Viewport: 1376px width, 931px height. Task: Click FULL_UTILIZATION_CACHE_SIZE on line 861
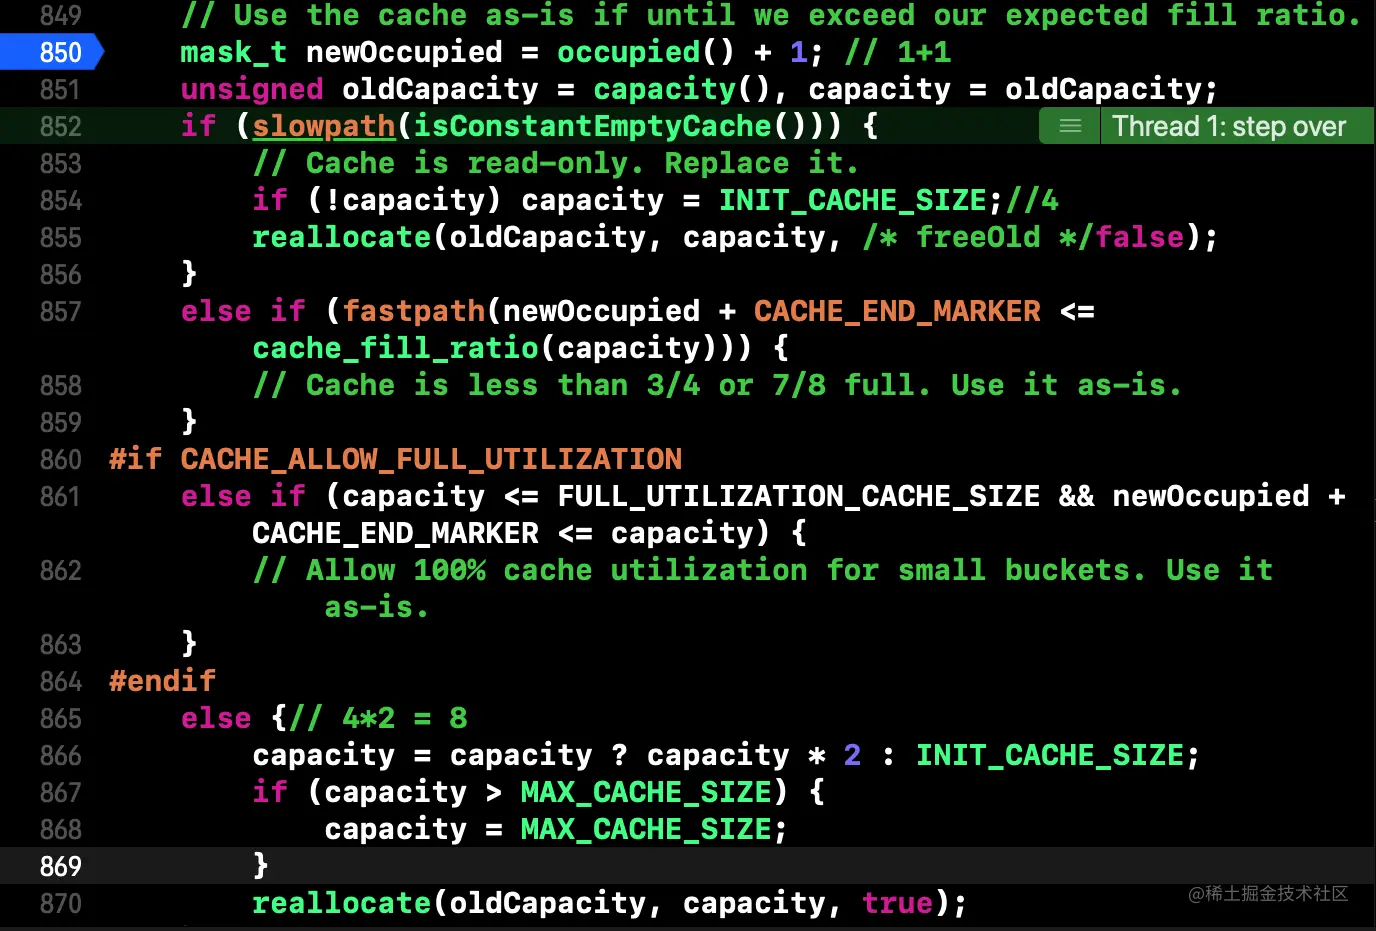[799, 496]
